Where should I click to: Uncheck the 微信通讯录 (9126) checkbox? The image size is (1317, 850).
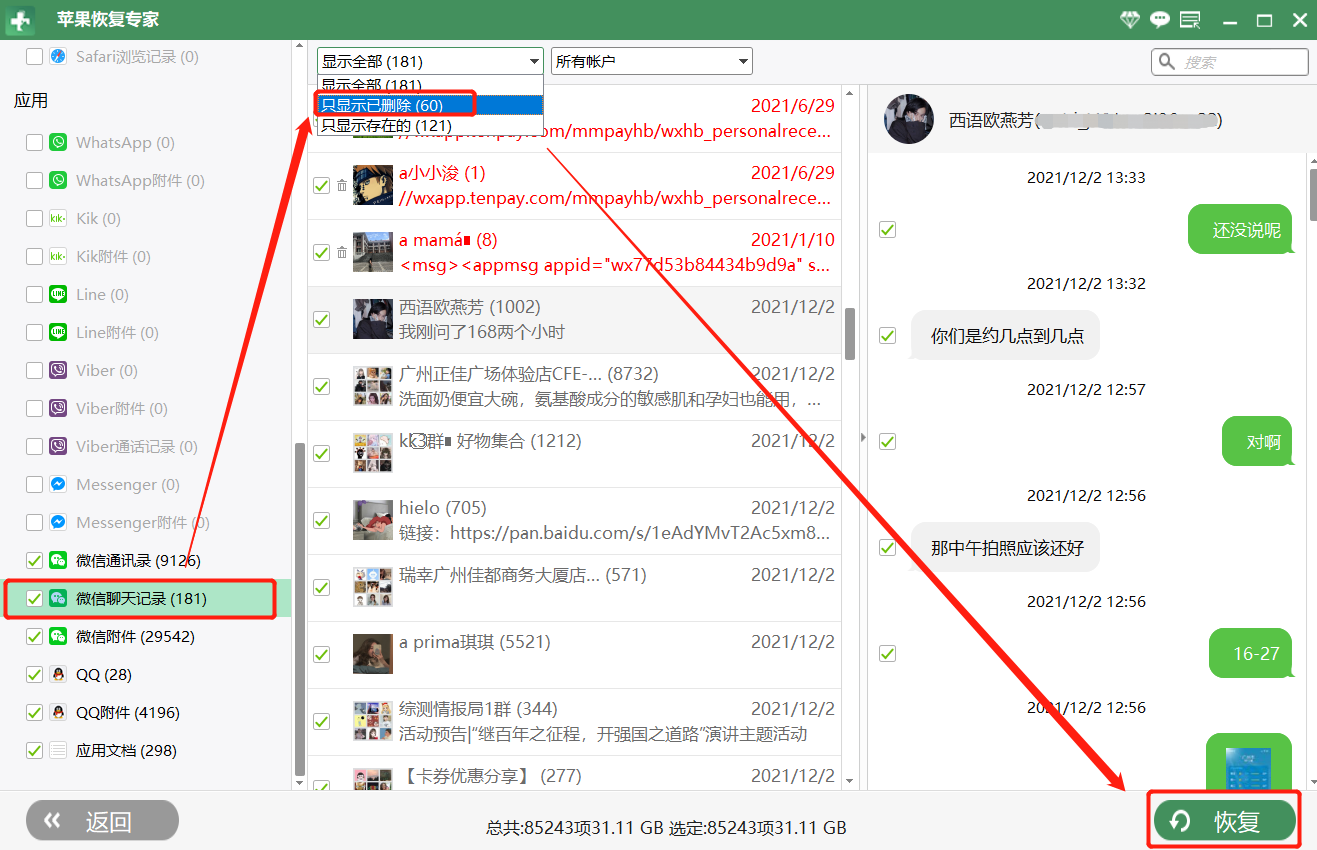tap(34, 561)
